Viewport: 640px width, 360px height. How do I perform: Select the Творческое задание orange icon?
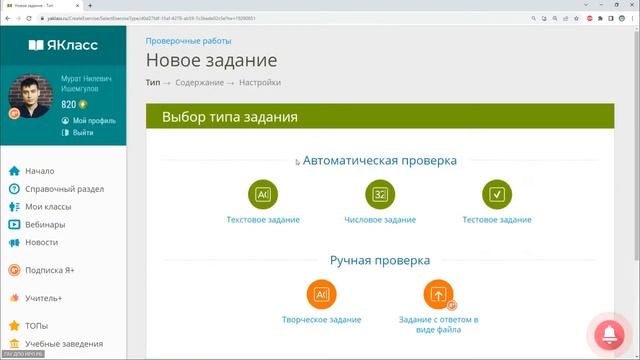(x=322, y=294)
